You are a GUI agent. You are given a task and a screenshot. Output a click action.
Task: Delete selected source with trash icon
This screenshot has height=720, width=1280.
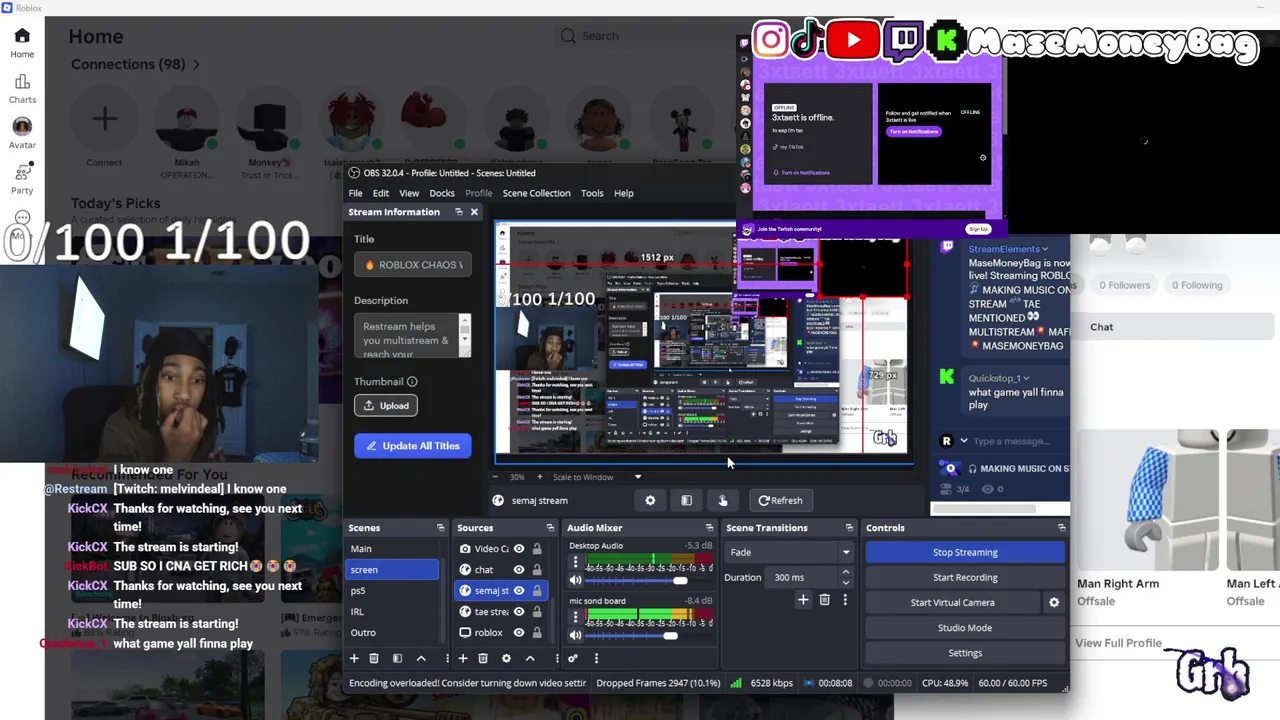click(483, 658)
